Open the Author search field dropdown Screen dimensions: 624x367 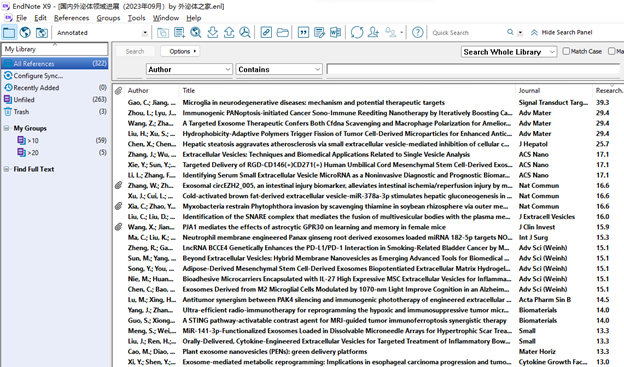(x=228, y=69)
